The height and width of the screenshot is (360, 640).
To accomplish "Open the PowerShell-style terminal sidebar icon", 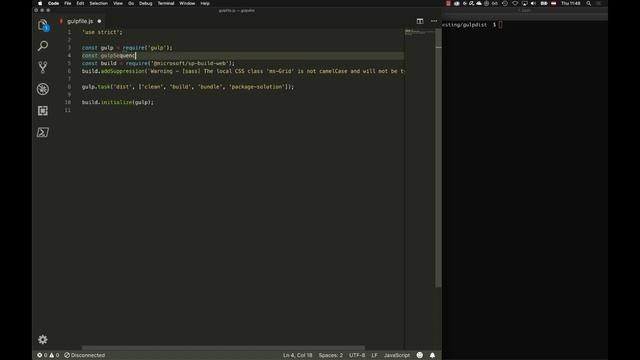I will click(x=43, y=132).
